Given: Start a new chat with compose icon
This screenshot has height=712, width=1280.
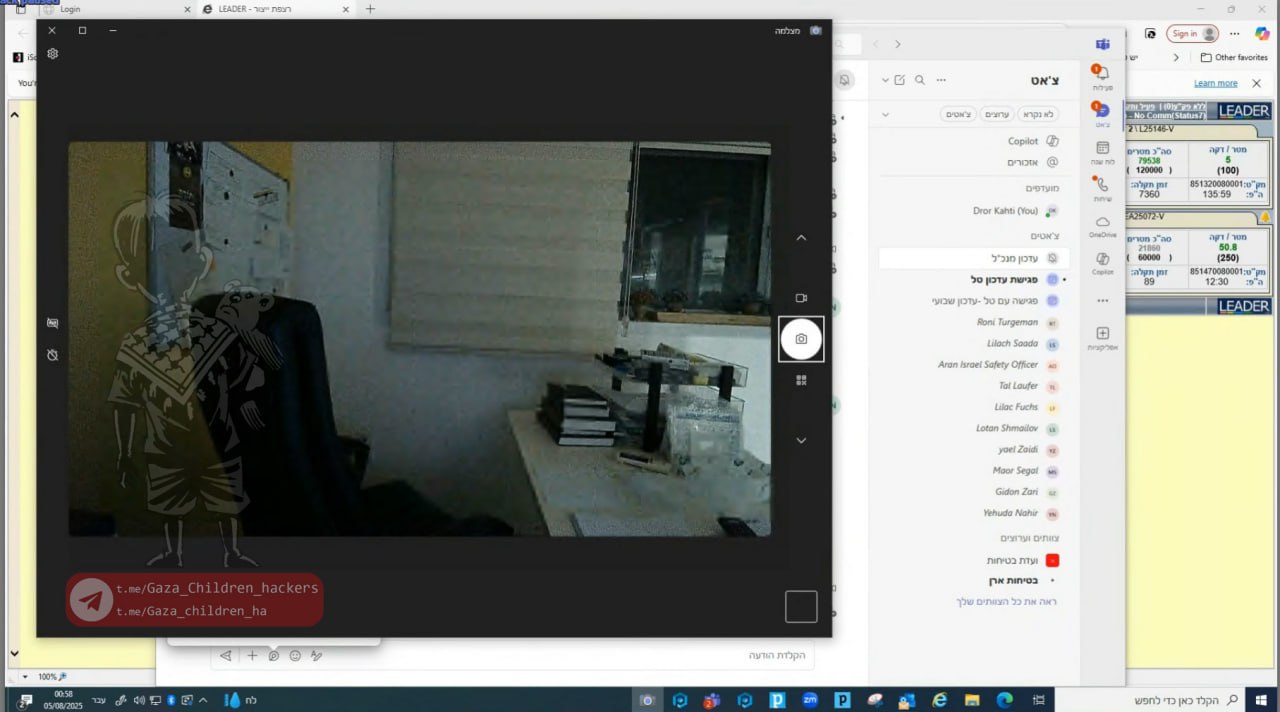Looking at the screenshot, I should point(899,80).
